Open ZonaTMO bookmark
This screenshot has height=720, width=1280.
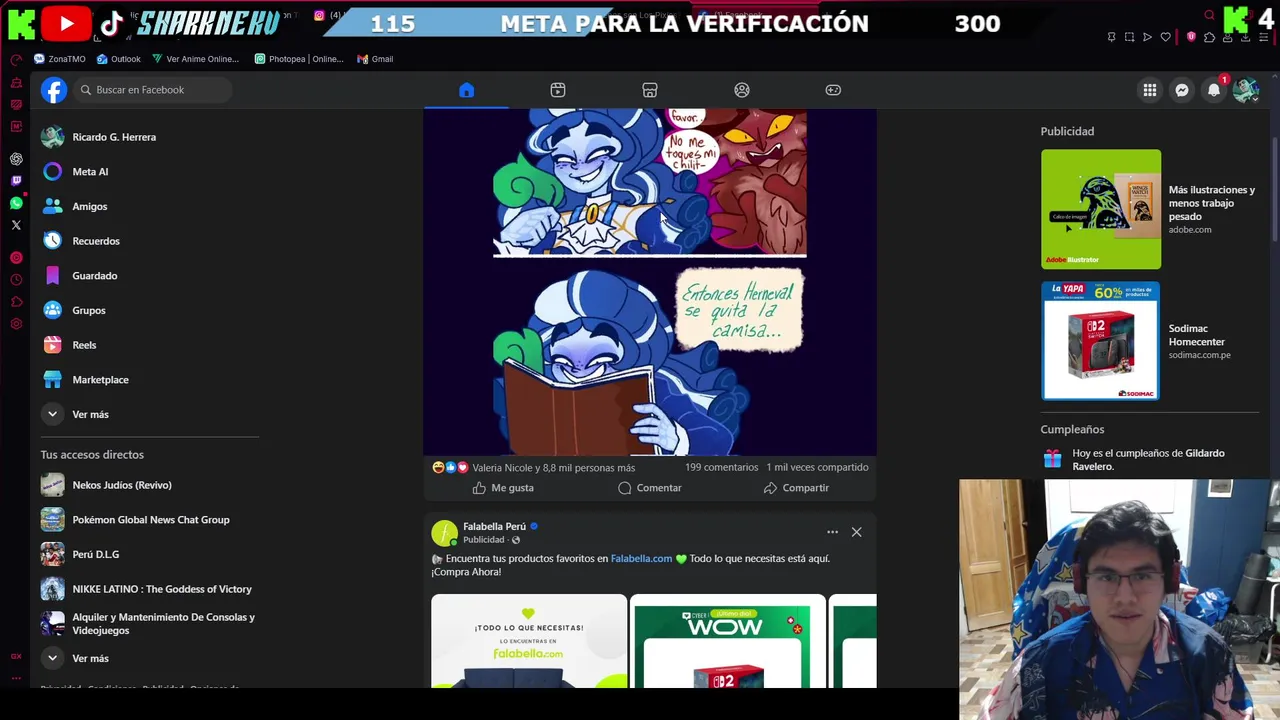pos(60,59)
